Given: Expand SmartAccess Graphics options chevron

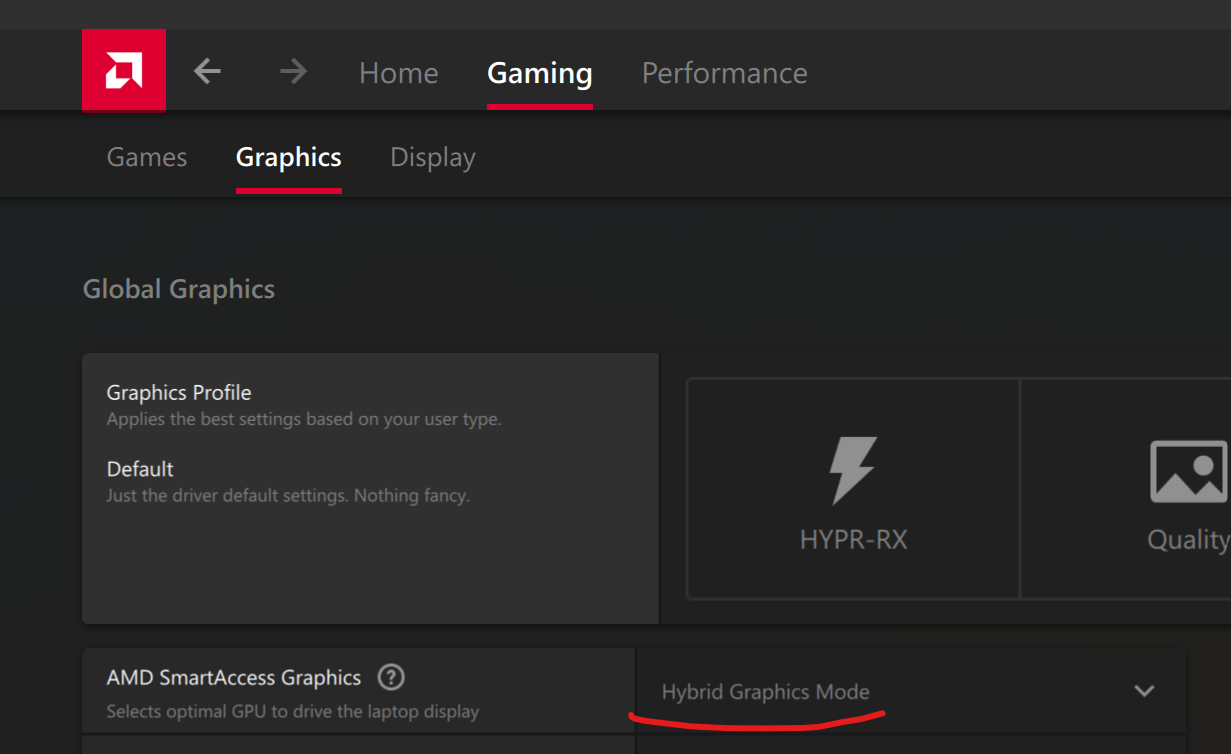Looking at the screenshot, I should pyautogui.click(x=1145, y=691).
